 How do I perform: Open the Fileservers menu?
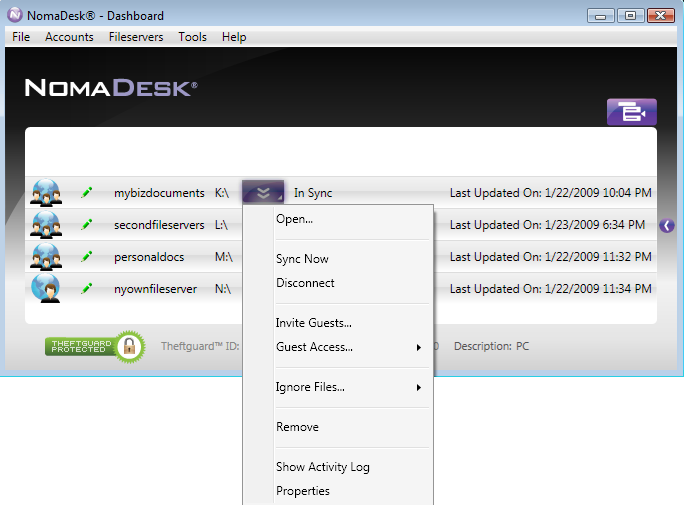[136, 37]
